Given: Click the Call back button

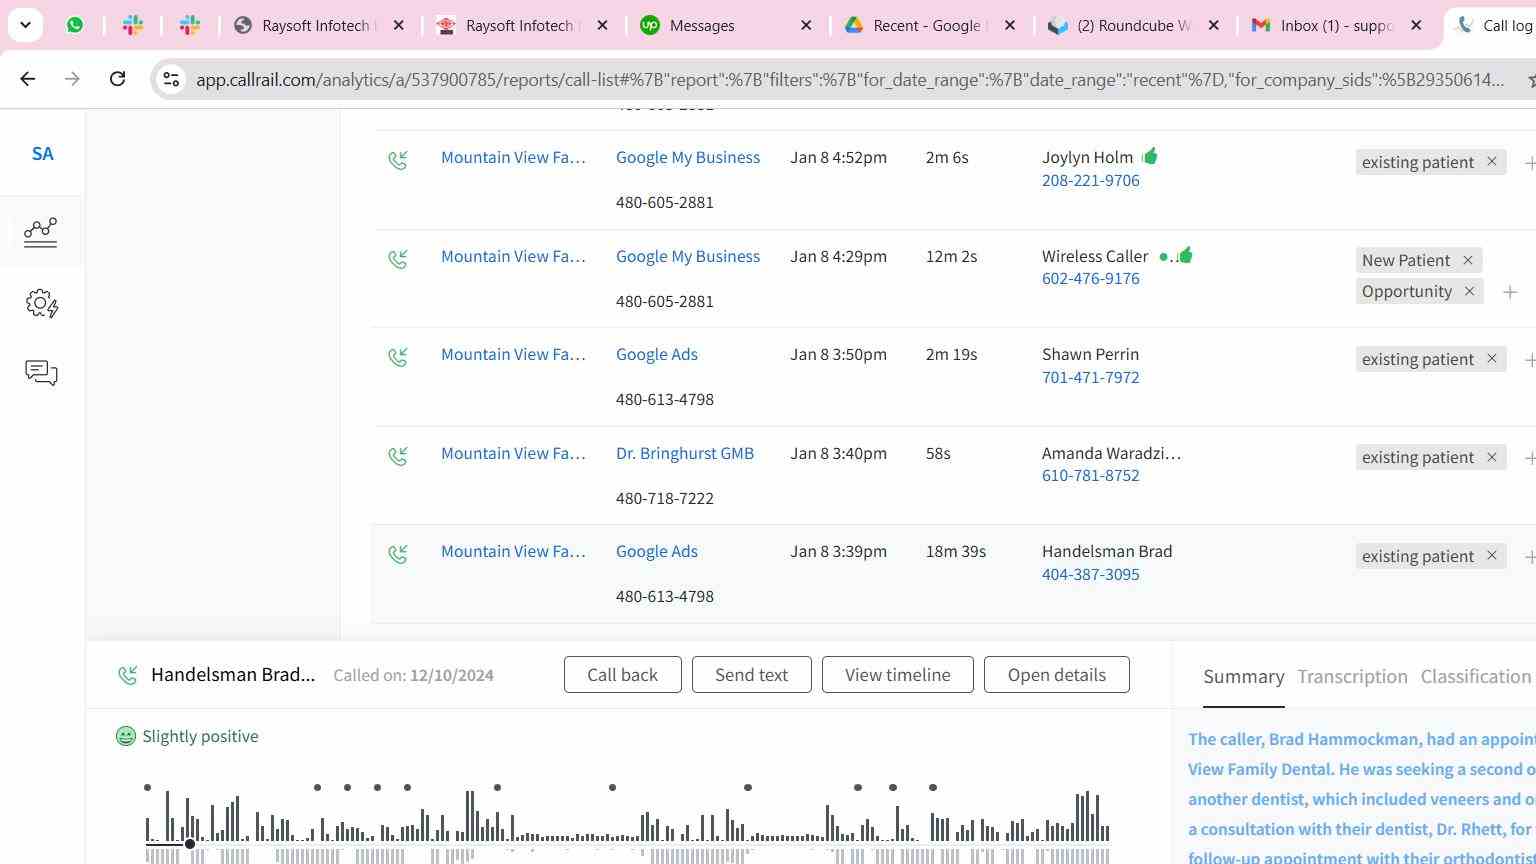Looking at the screenshot, I should point(622,675).
